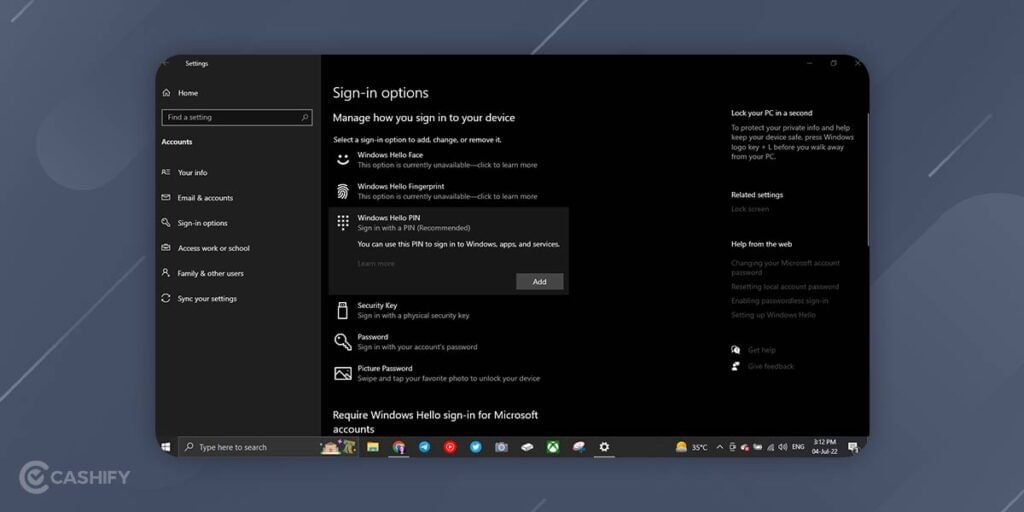Go to Settings Home page
Image resolution: width=1024 pixels, height=512 pixels.
[180, 93]
